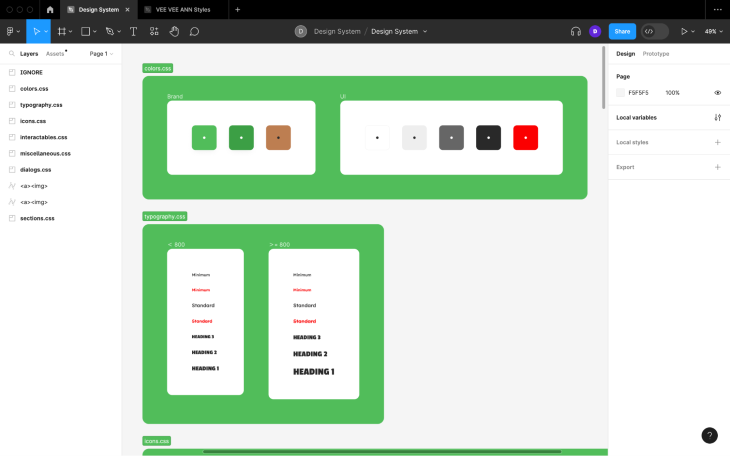Open Frame tool options dropdown arrow
730x456 pixels.
pos(70,31)
